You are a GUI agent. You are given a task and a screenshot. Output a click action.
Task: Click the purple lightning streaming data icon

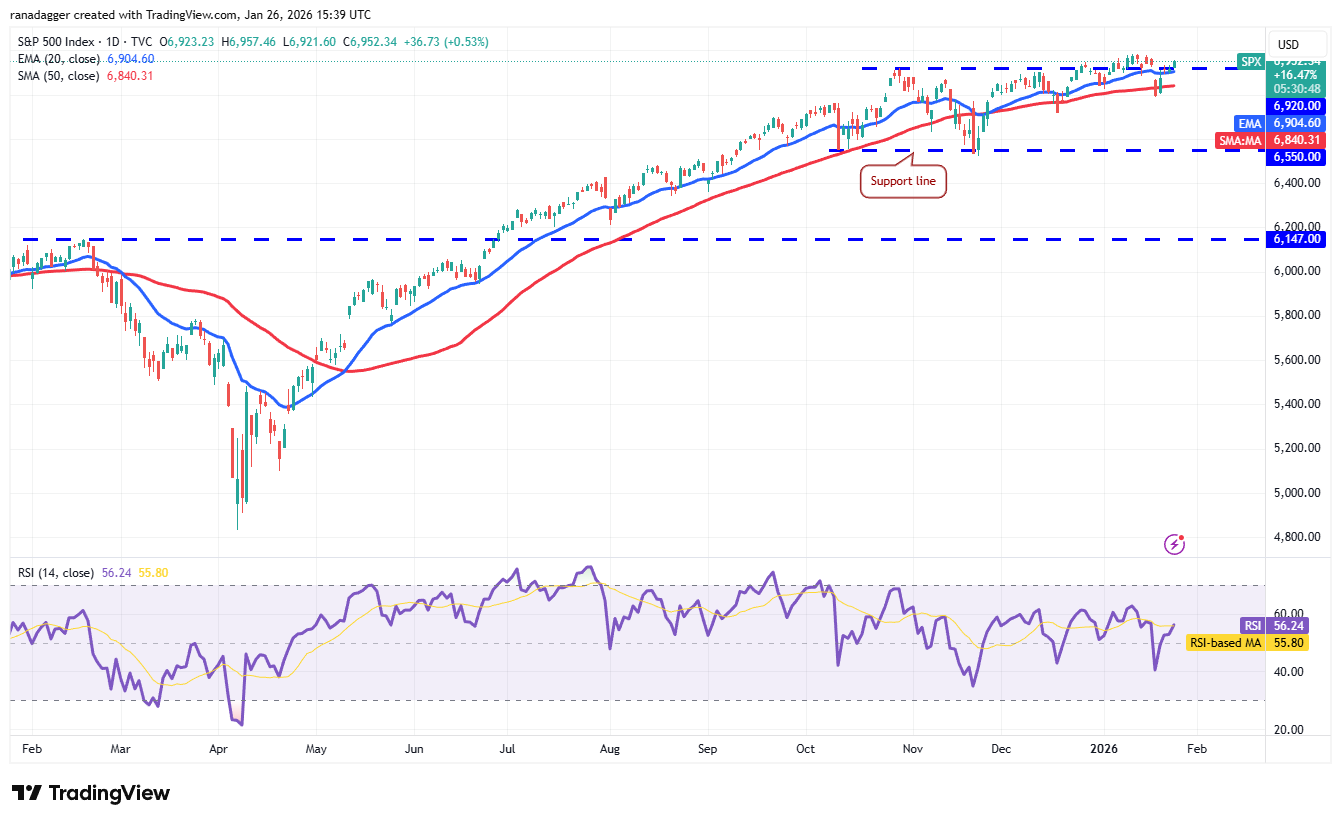[1174, 543]
